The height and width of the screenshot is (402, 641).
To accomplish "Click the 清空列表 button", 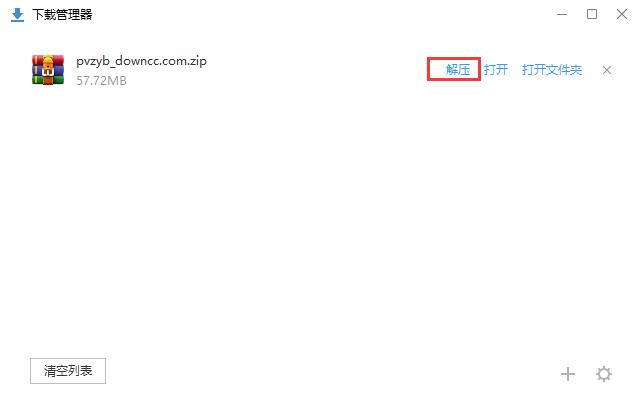I will [68, 371].
